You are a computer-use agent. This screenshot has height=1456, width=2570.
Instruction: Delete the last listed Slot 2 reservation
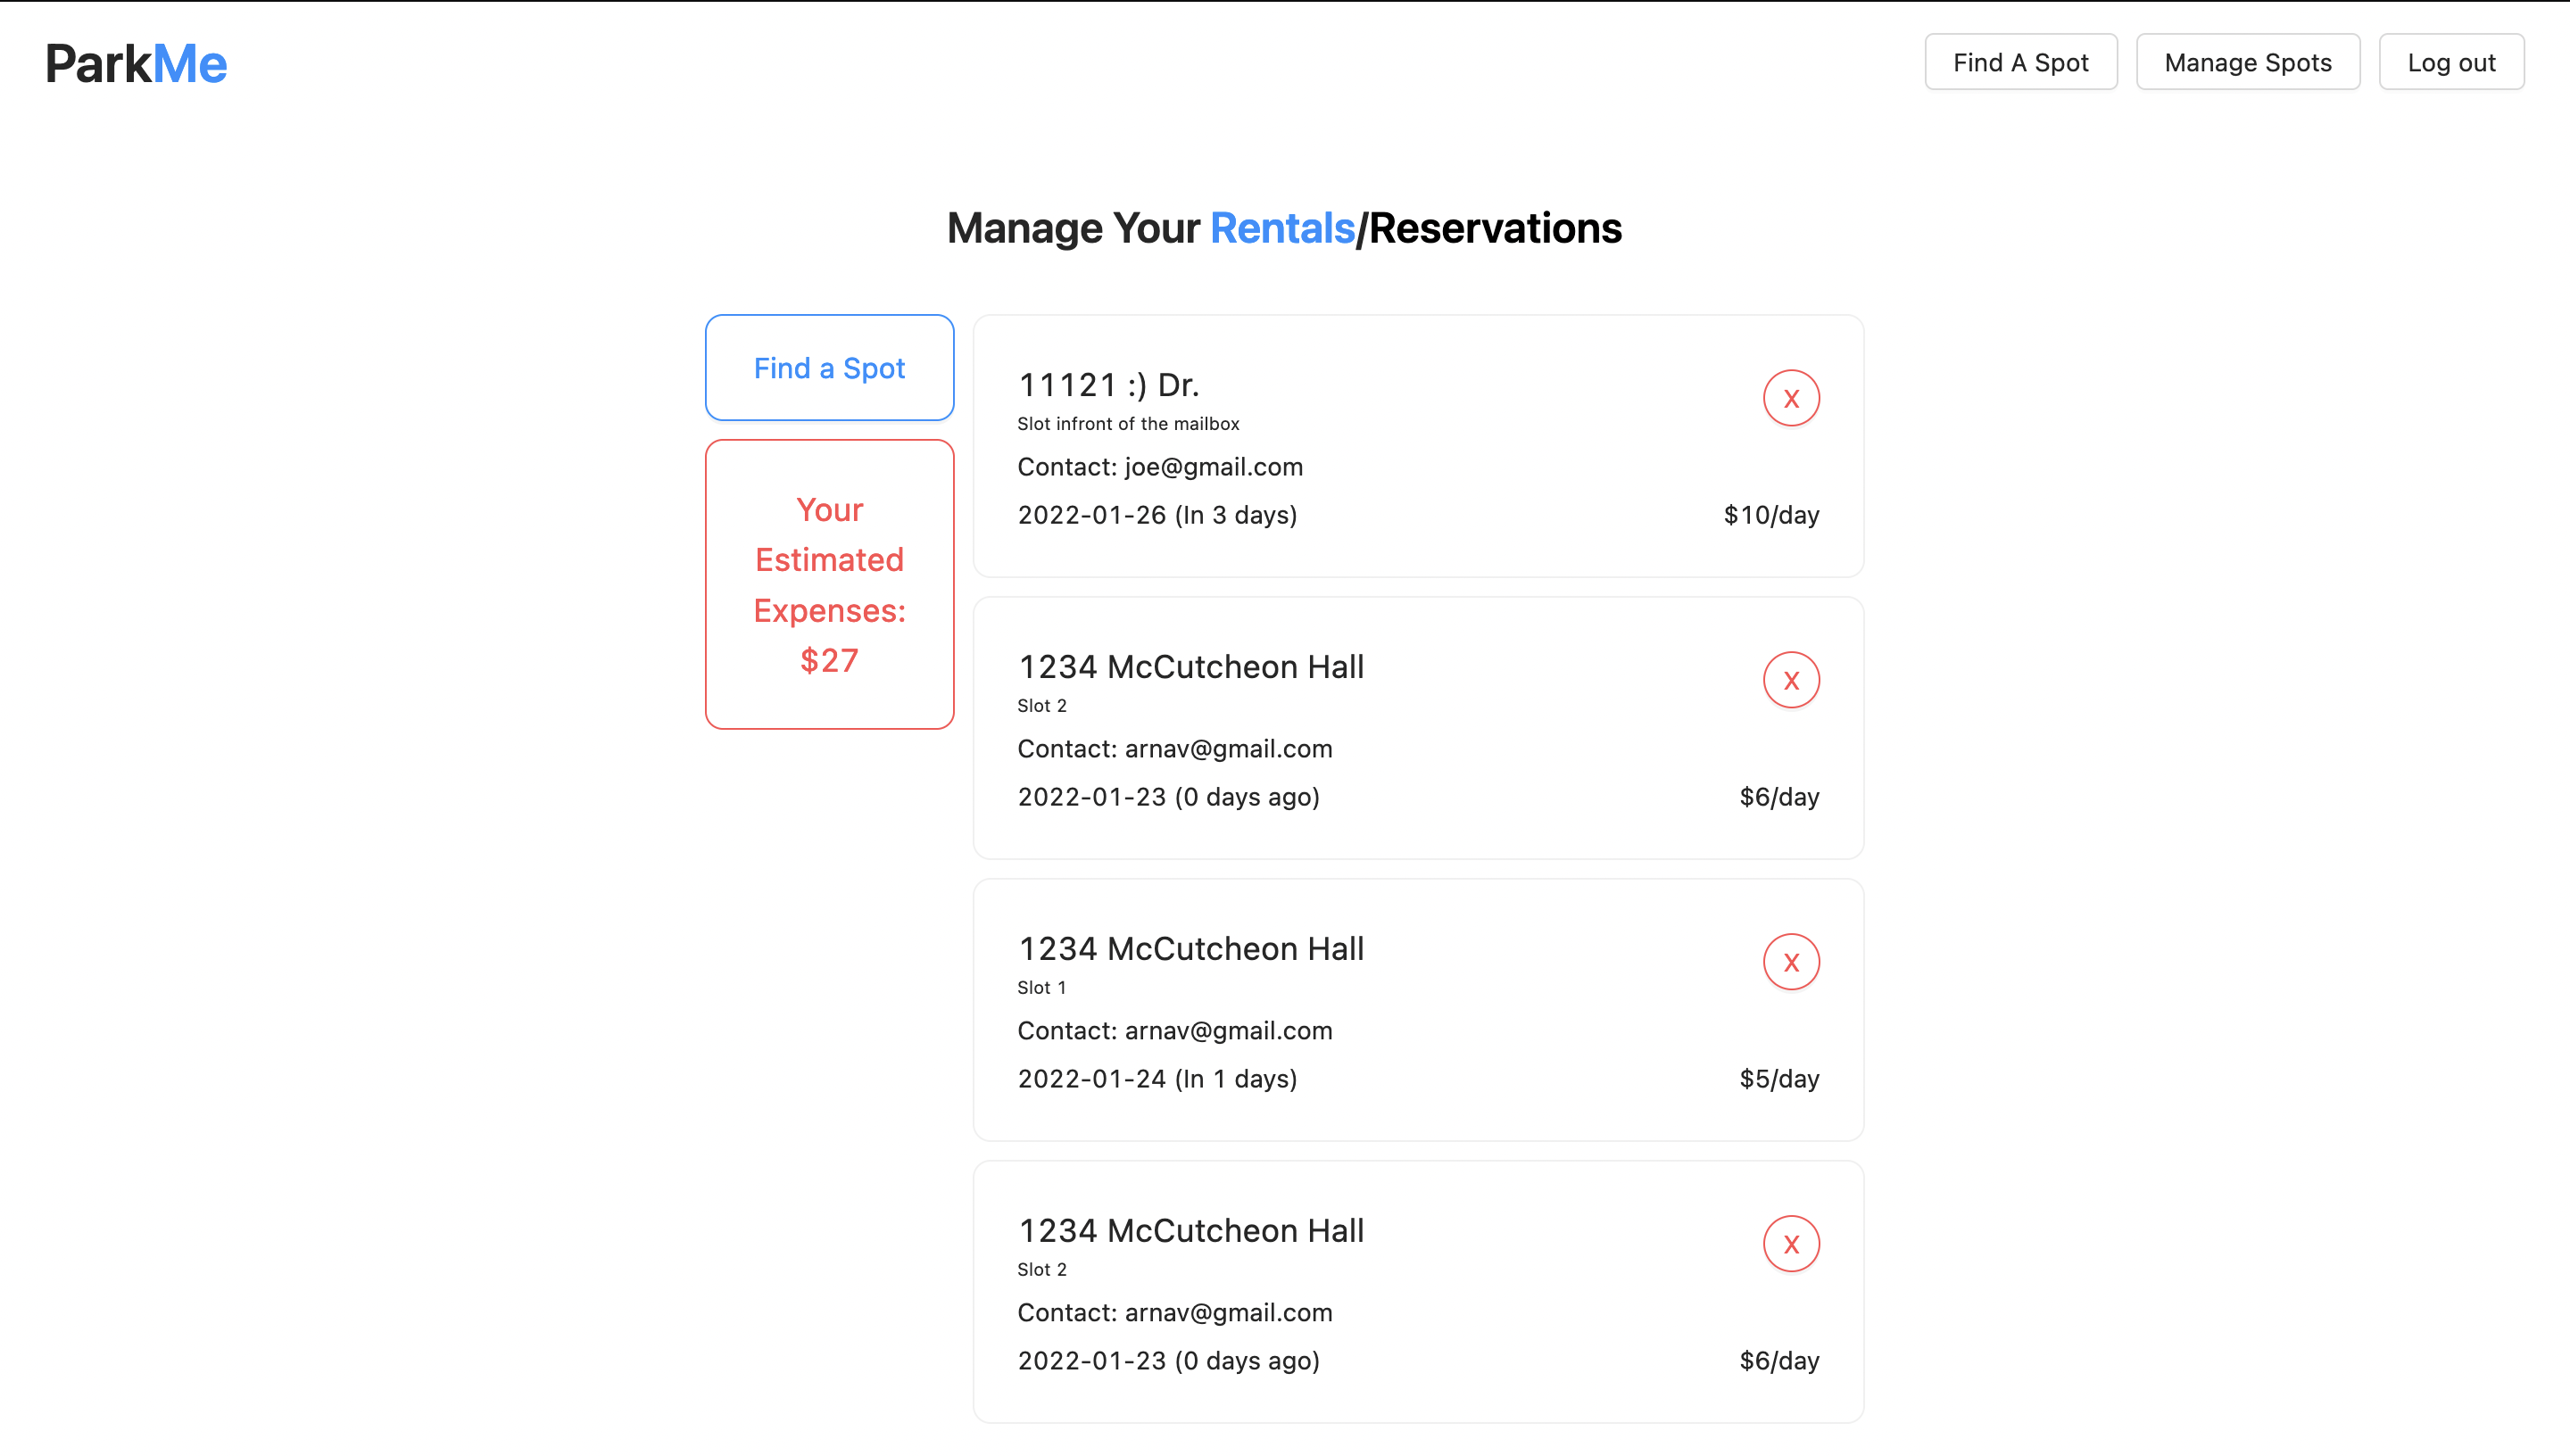click(x=1790, y=1244)
